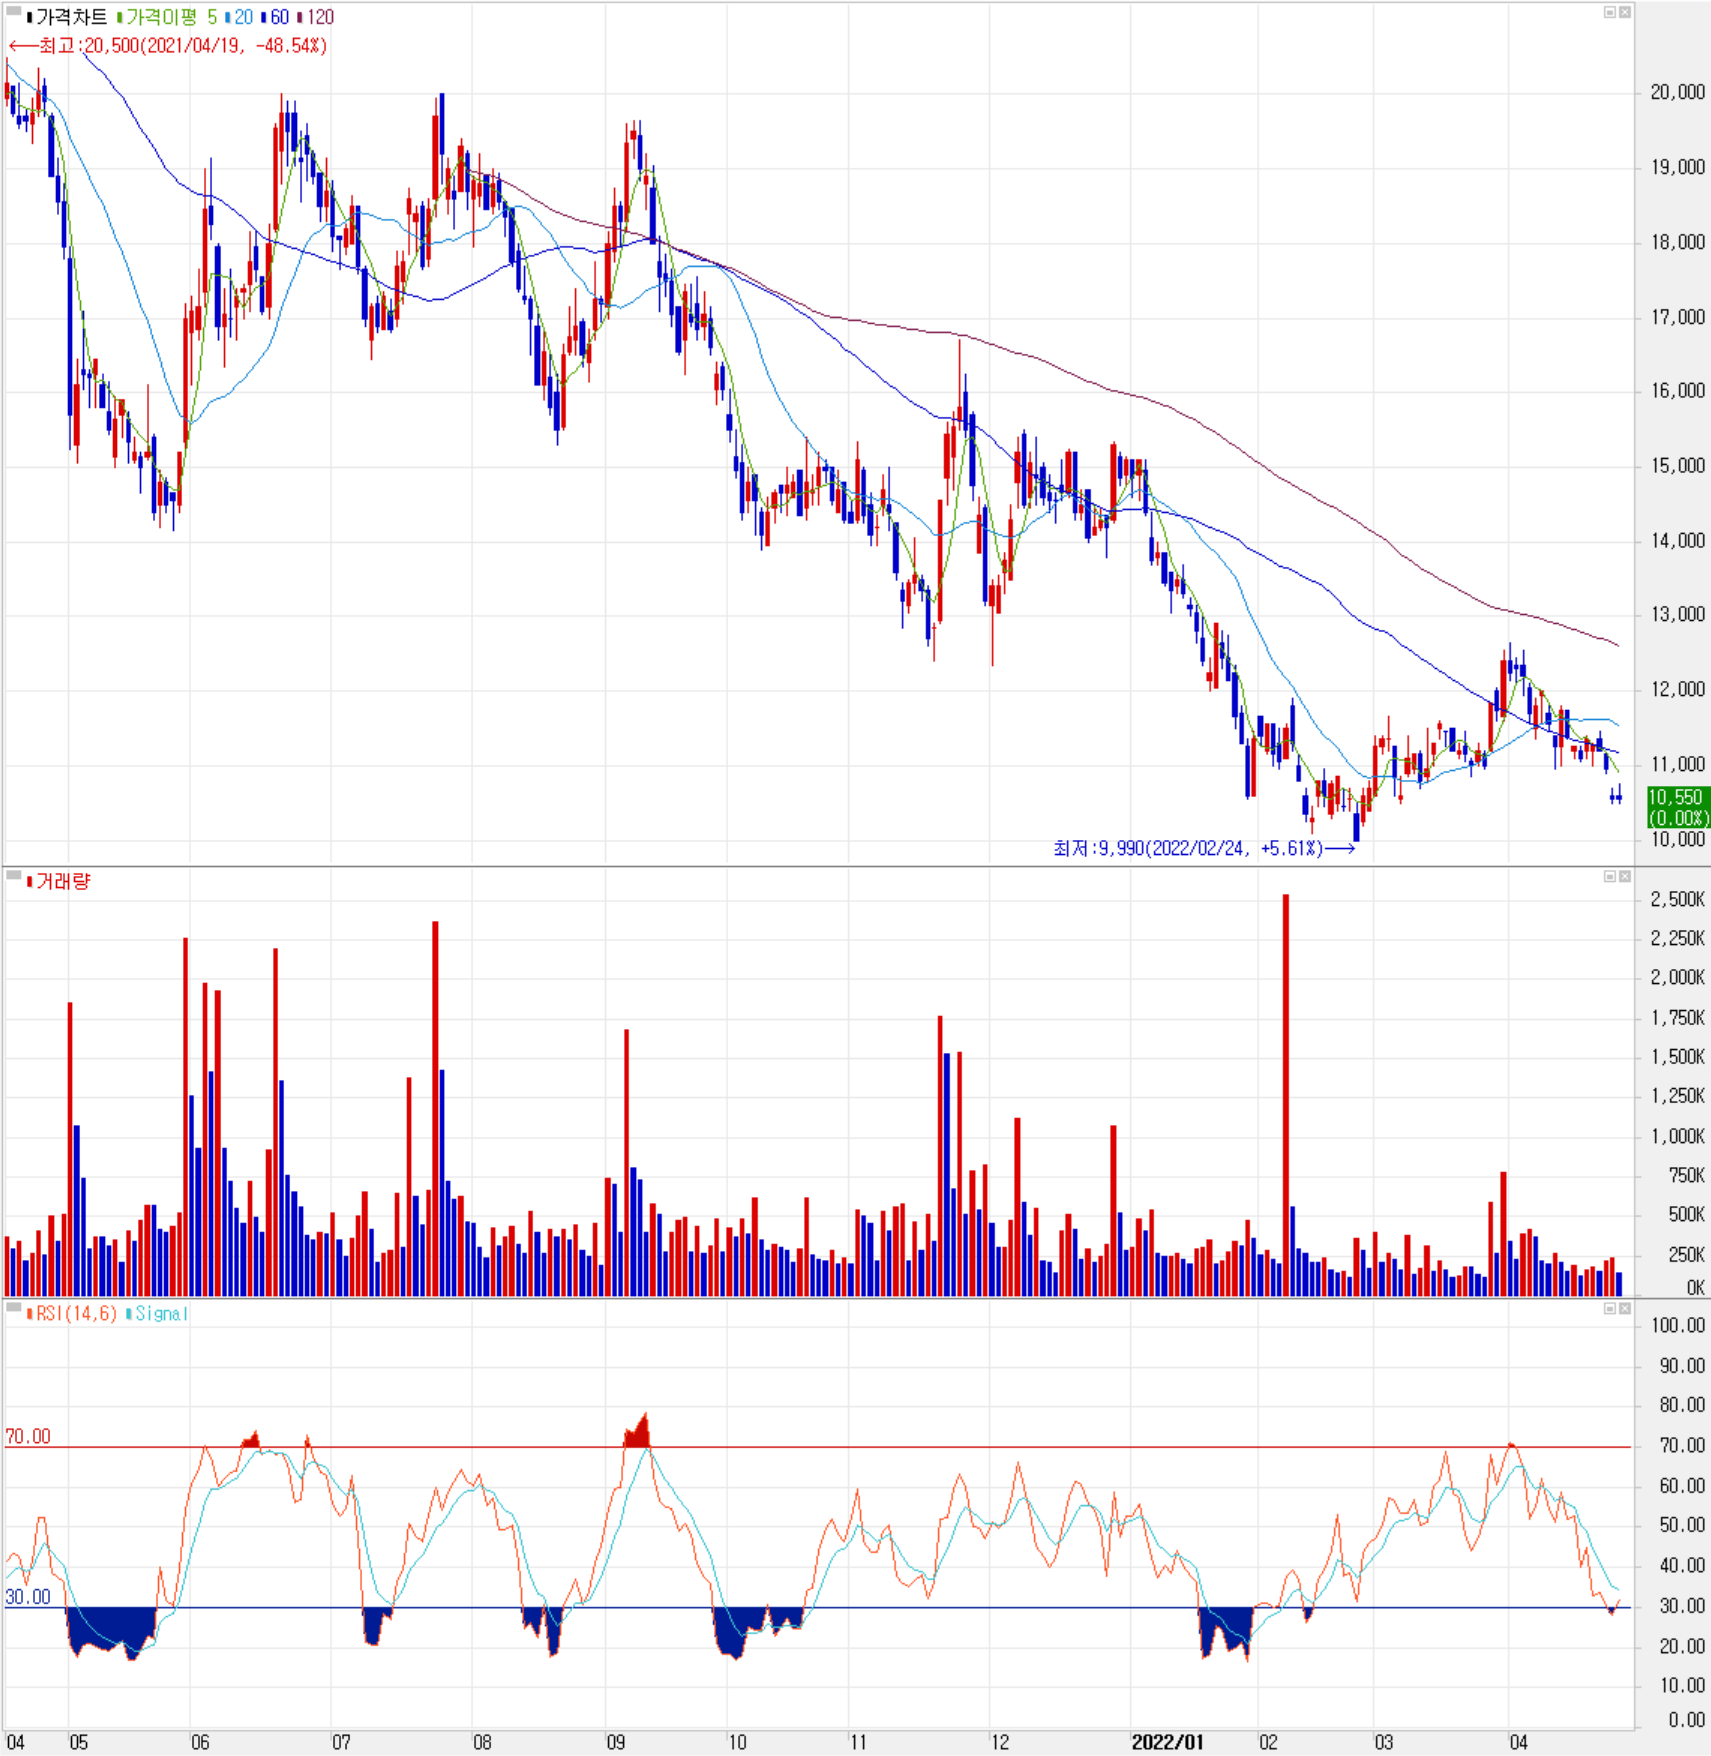Click the 100.00 RSI axis label

[x=1678, y=1325]
